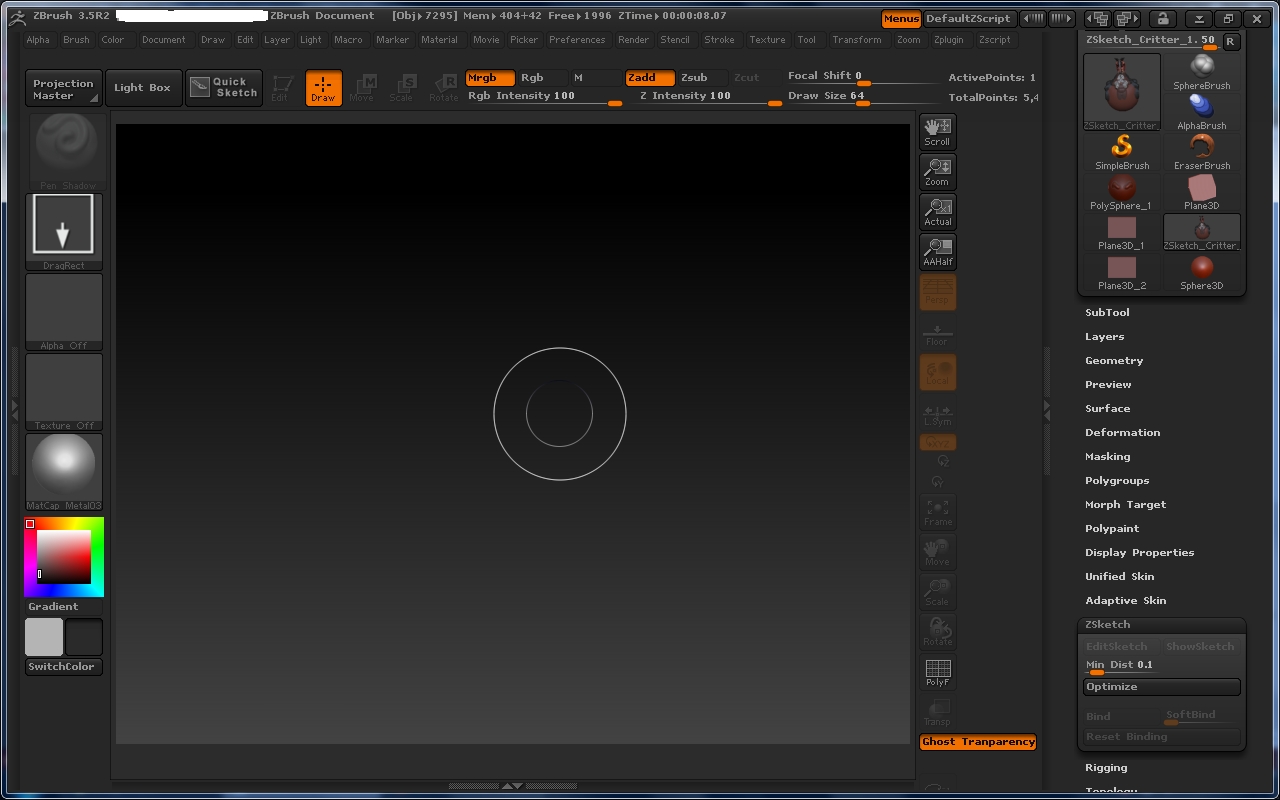Expand the Adaptive Skin section
Screen dimensions: 1280x800
(1126, 600)
